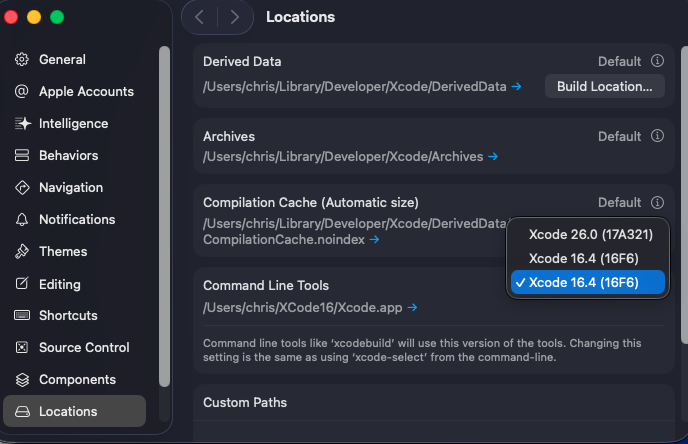
Task: Click the red close window button
Action: pos(11,17)
